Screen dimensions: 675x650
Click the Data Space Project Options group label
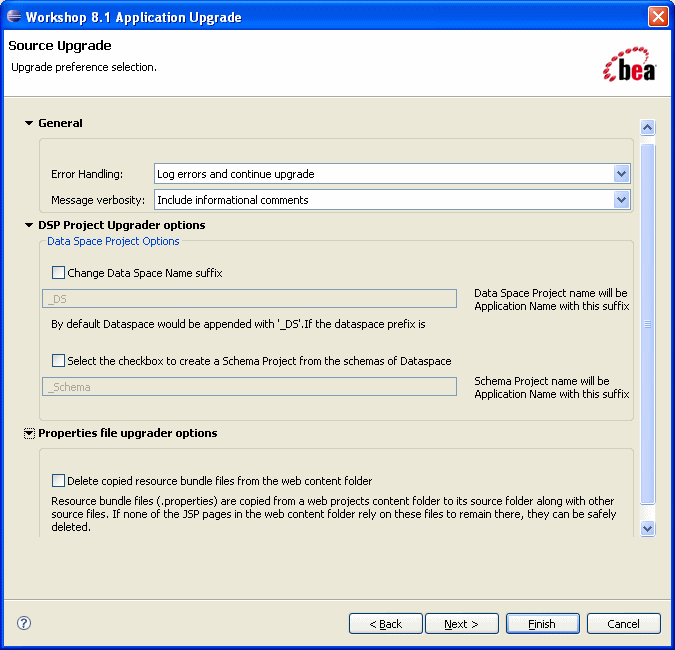click(x=113, y=241)
